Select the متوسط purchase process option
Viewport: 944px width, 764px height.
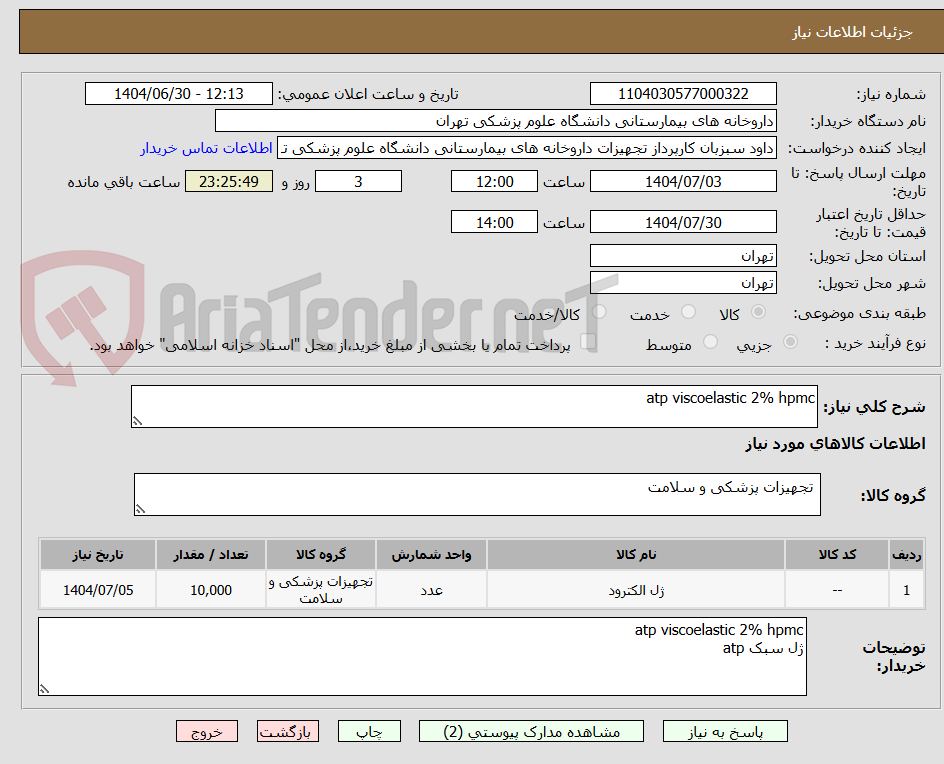tap(711, 343)
